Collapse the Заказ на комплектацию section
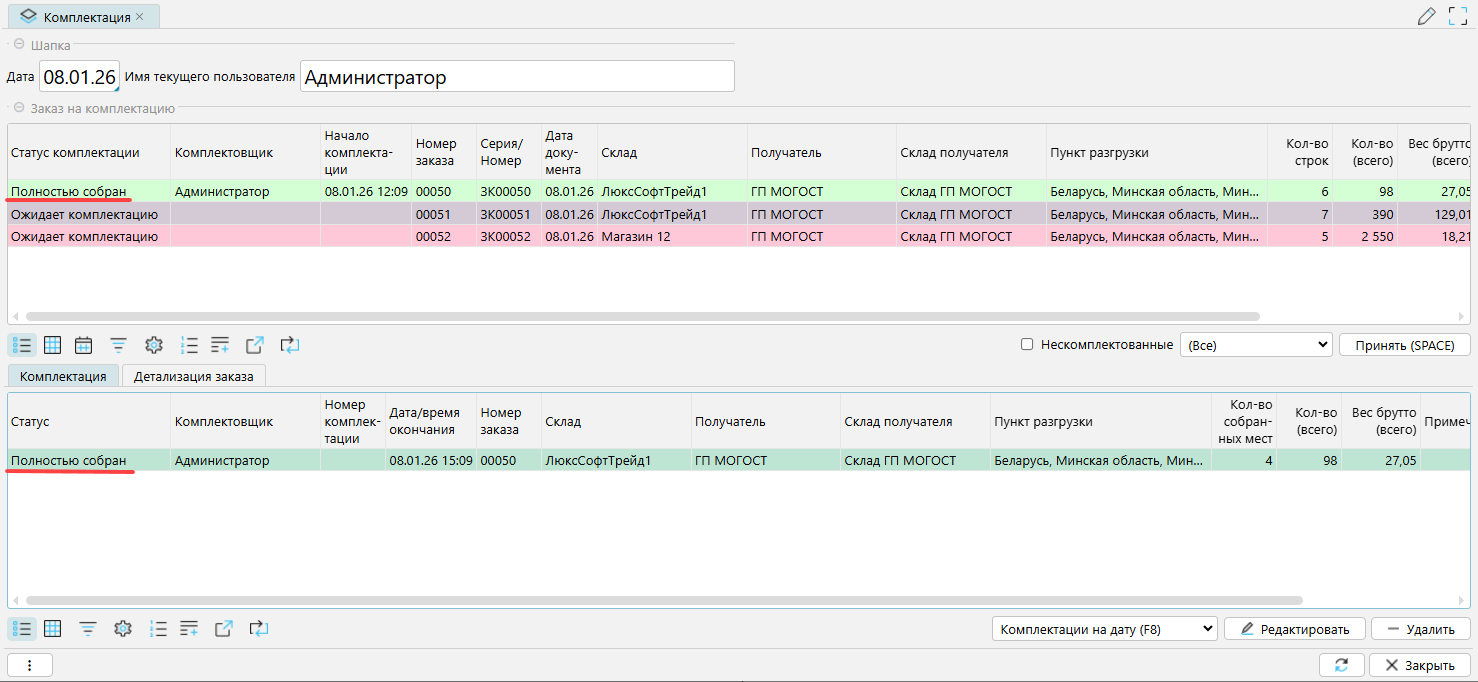This screenshot has height=682, width=1478. (x=19, y=108)
